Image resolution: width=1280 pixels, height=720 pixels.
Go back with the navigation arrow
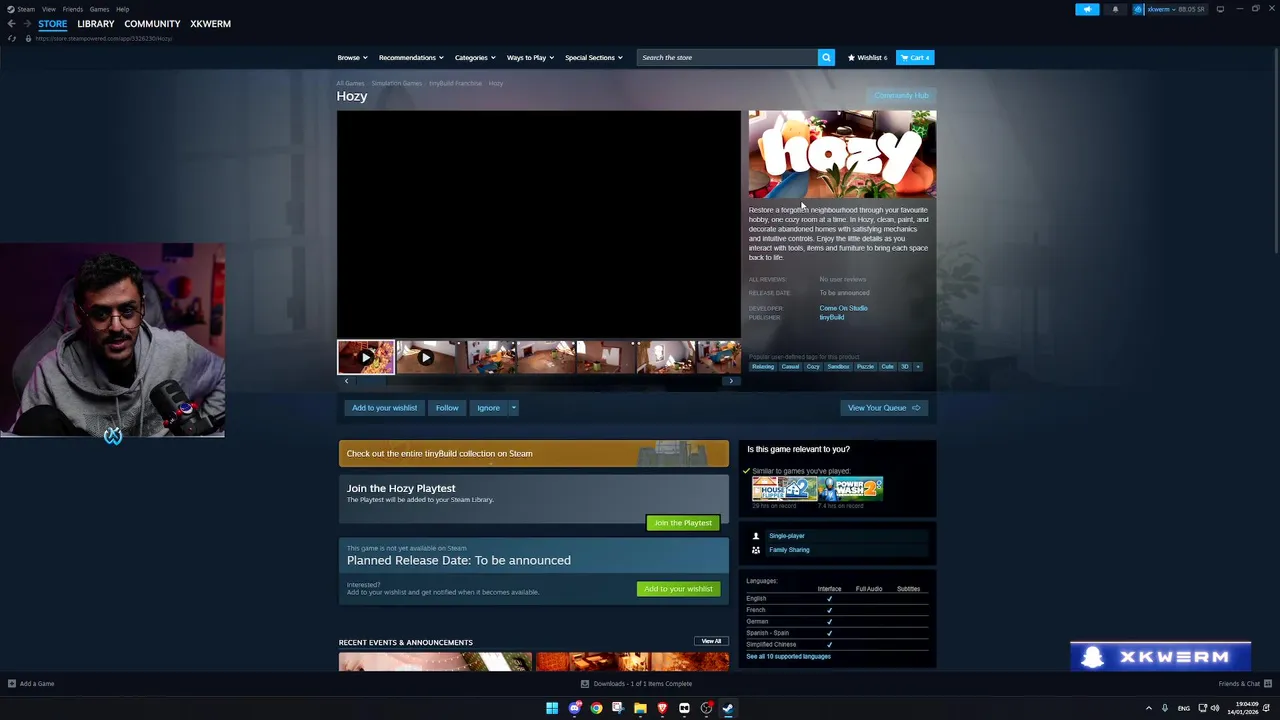click(11, 24)
